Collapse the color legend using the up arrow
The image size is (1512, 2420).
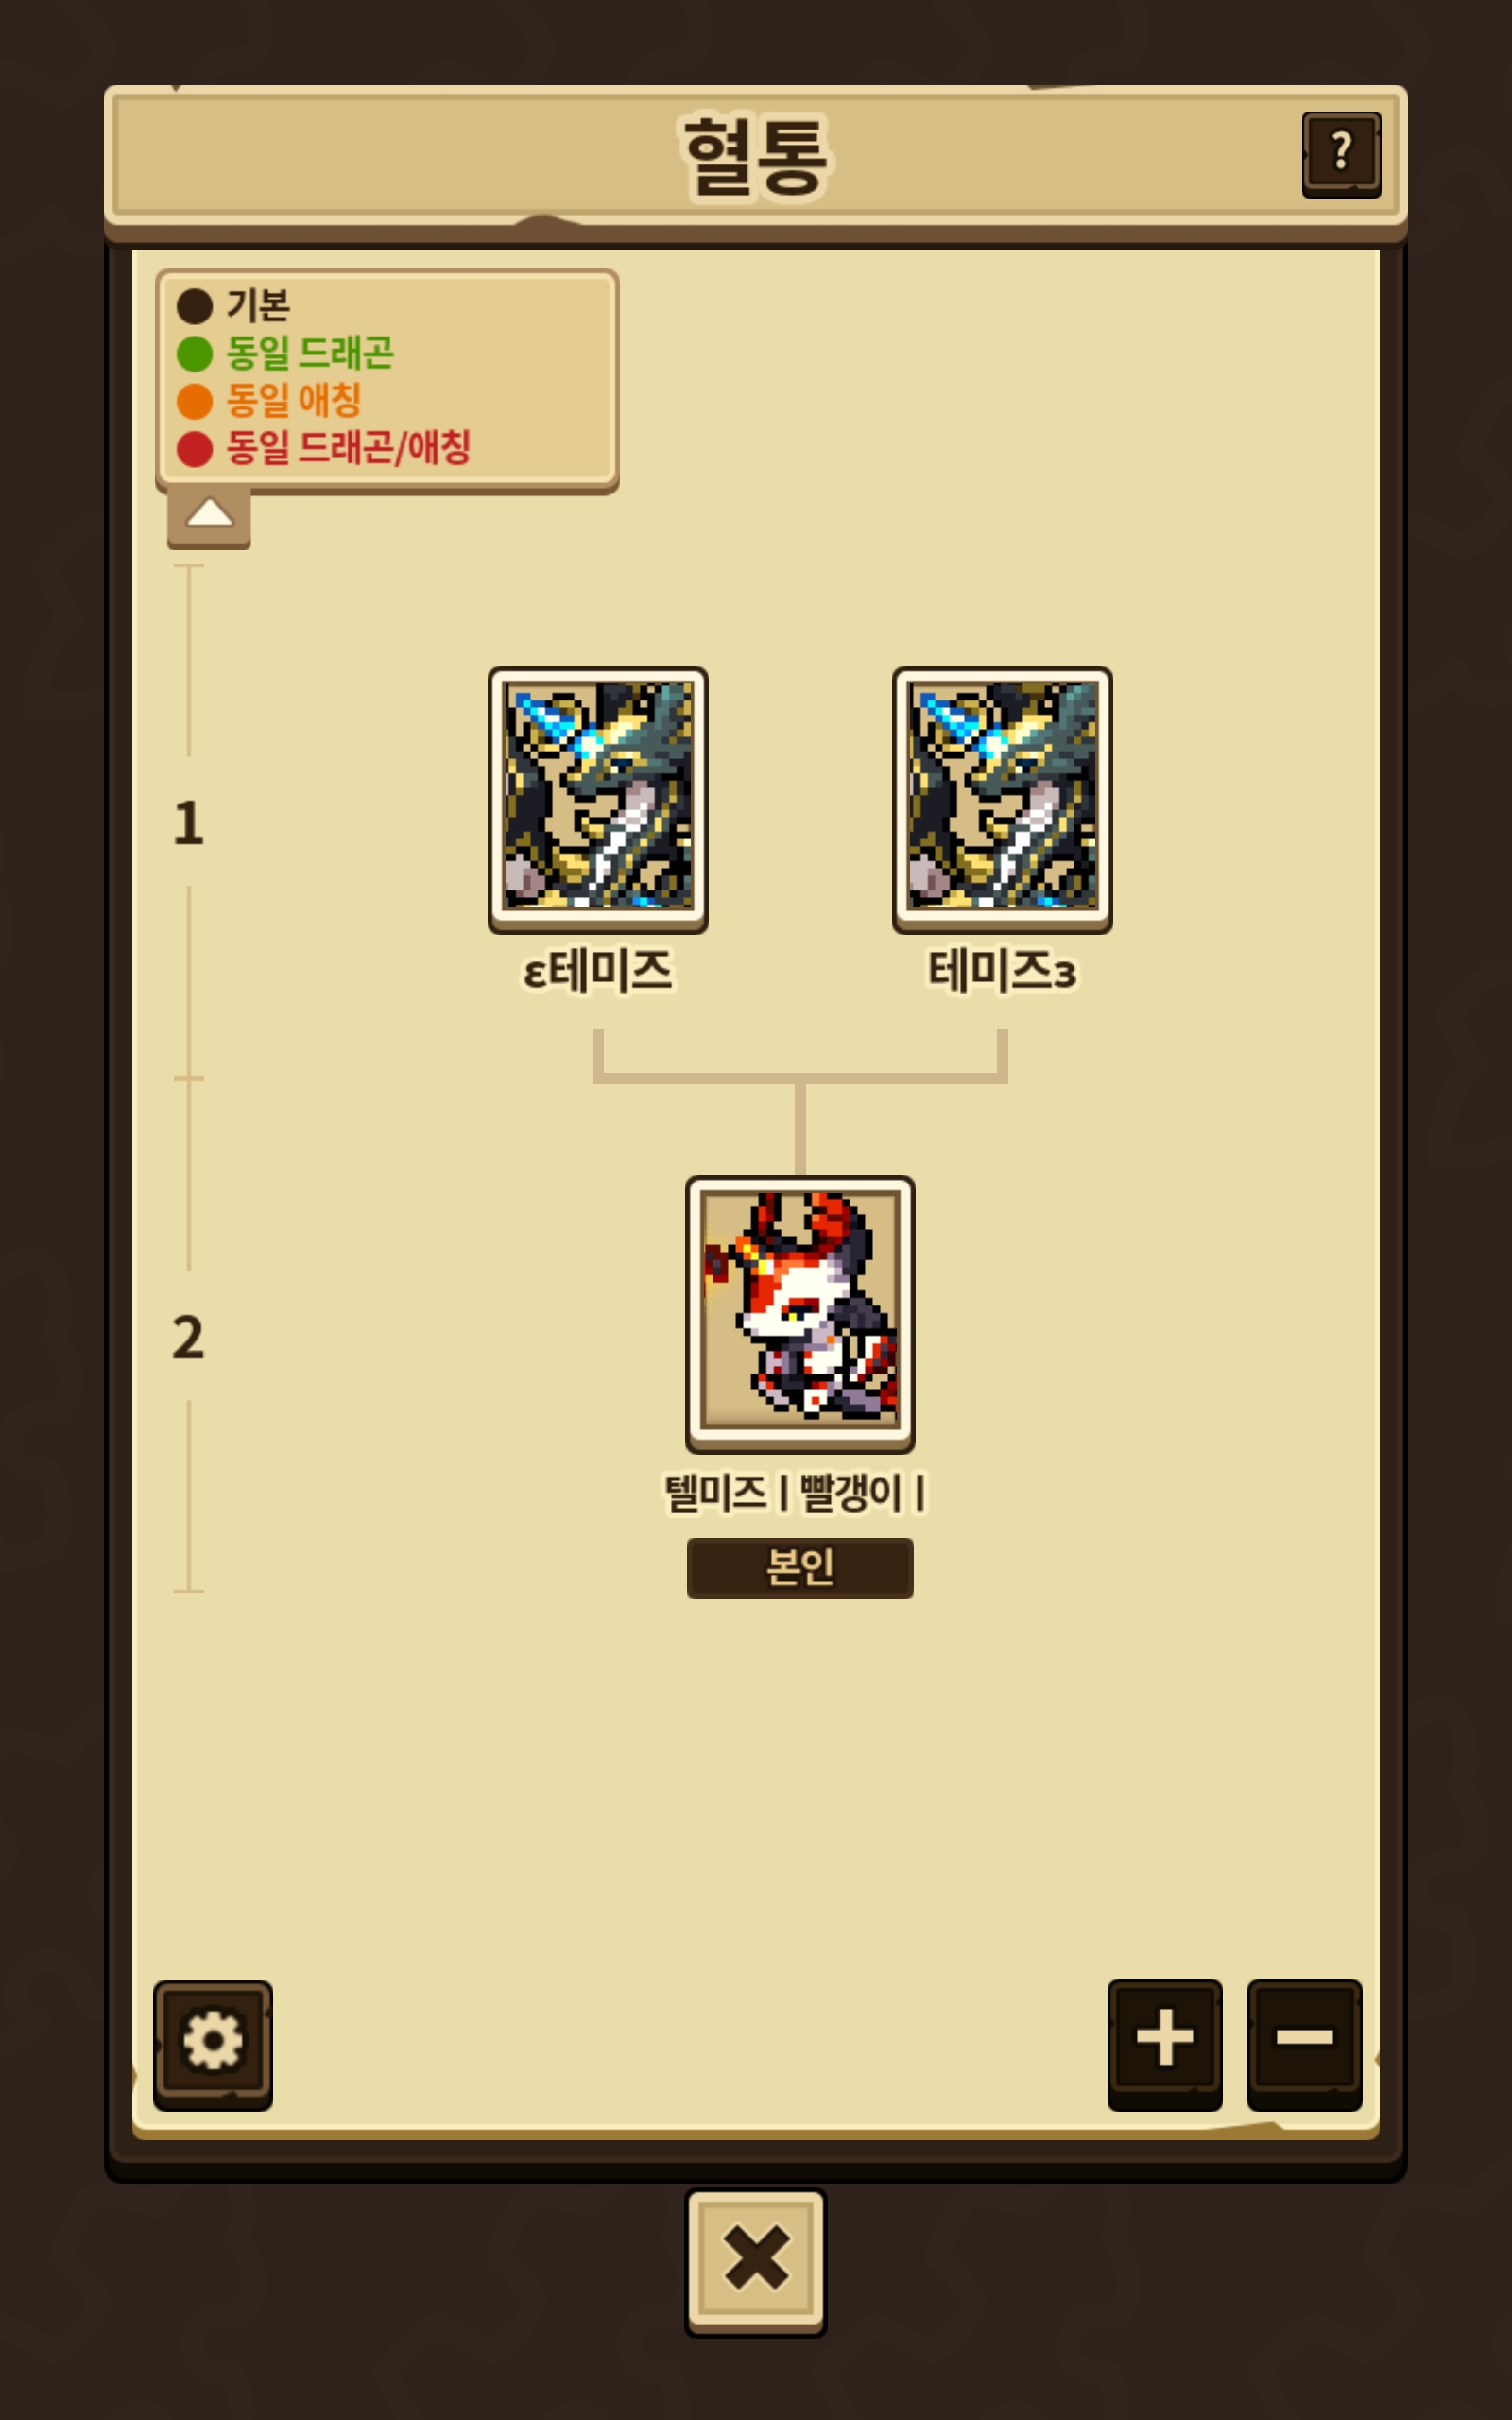(x=209, y=517)
